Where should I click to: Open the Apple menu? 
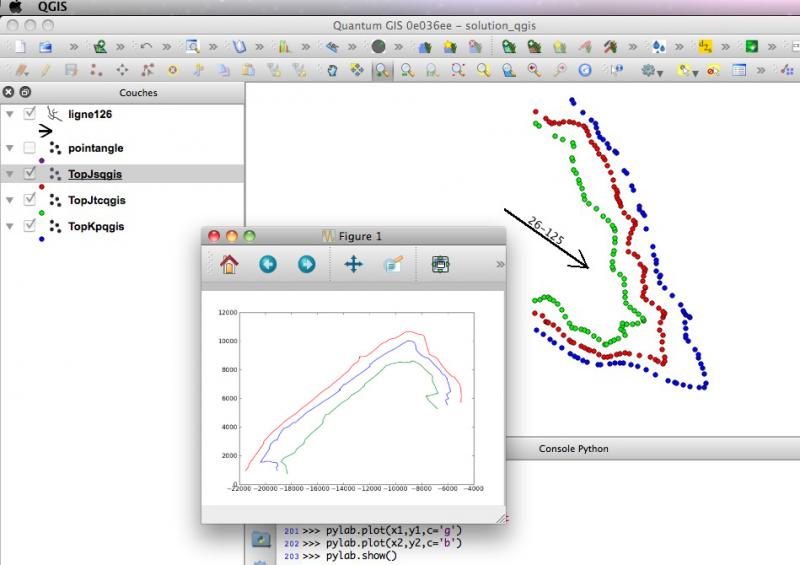click(x=15, y=6)
